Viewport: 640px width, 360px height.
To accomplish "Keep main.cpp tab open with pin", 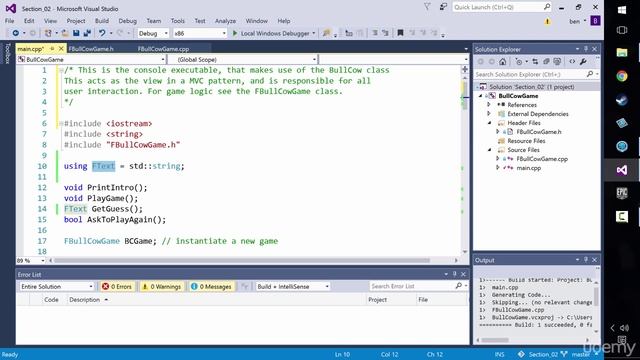I will click(x=52, y=49).
